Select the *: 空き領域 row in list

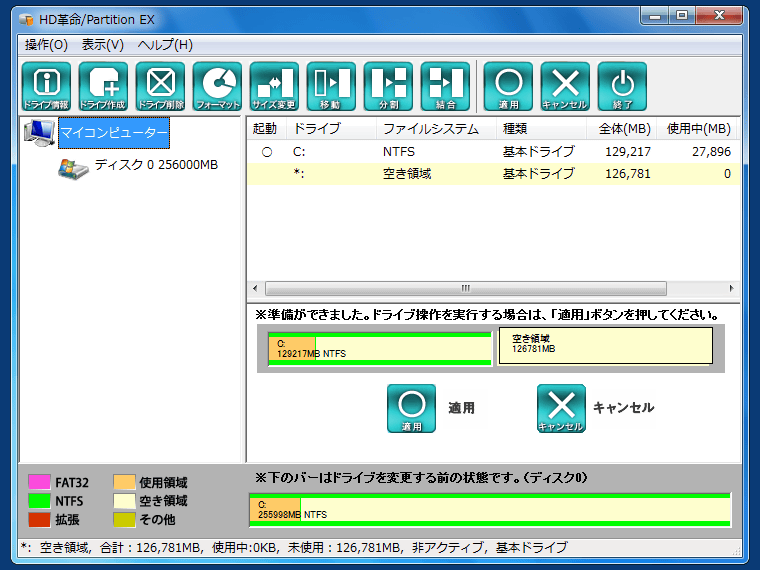pyautogui.click(x=493, y=174)
